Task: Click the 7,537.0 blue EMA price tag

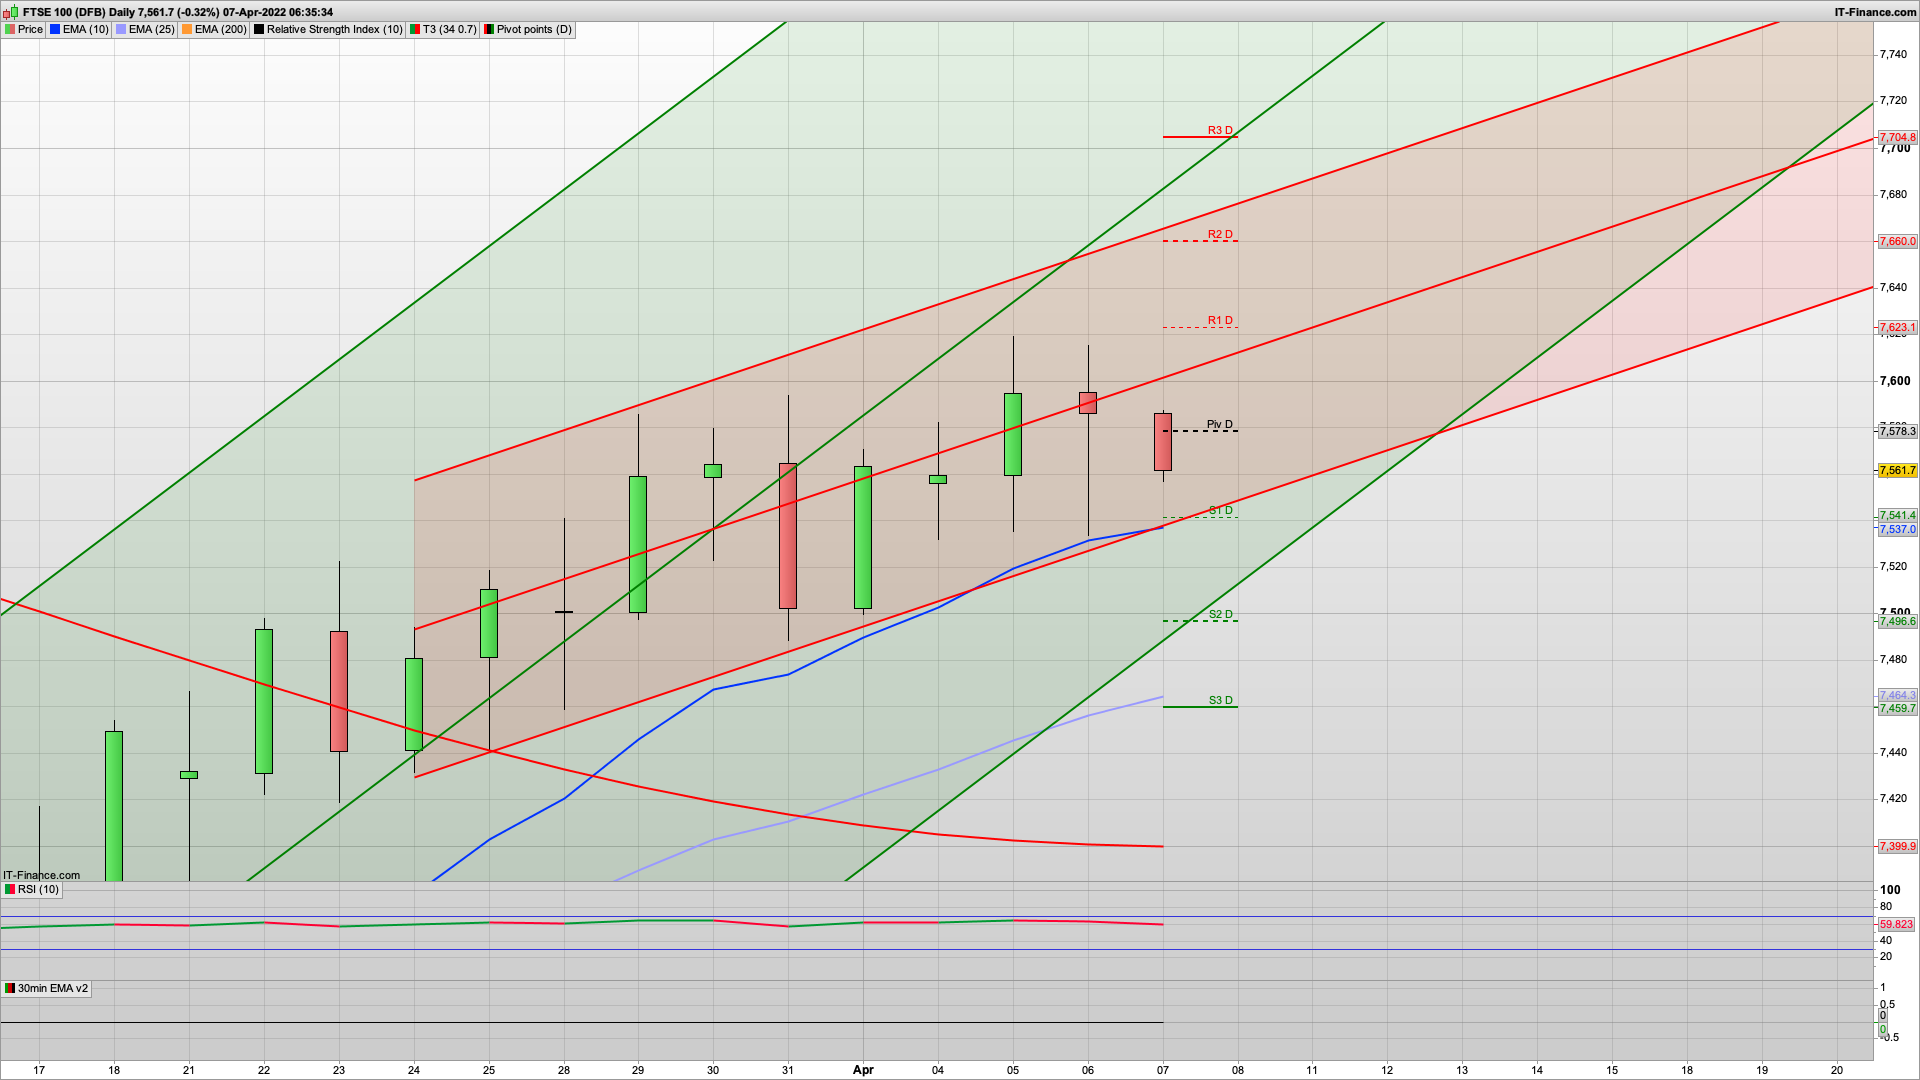Action: pos(1897,530)
